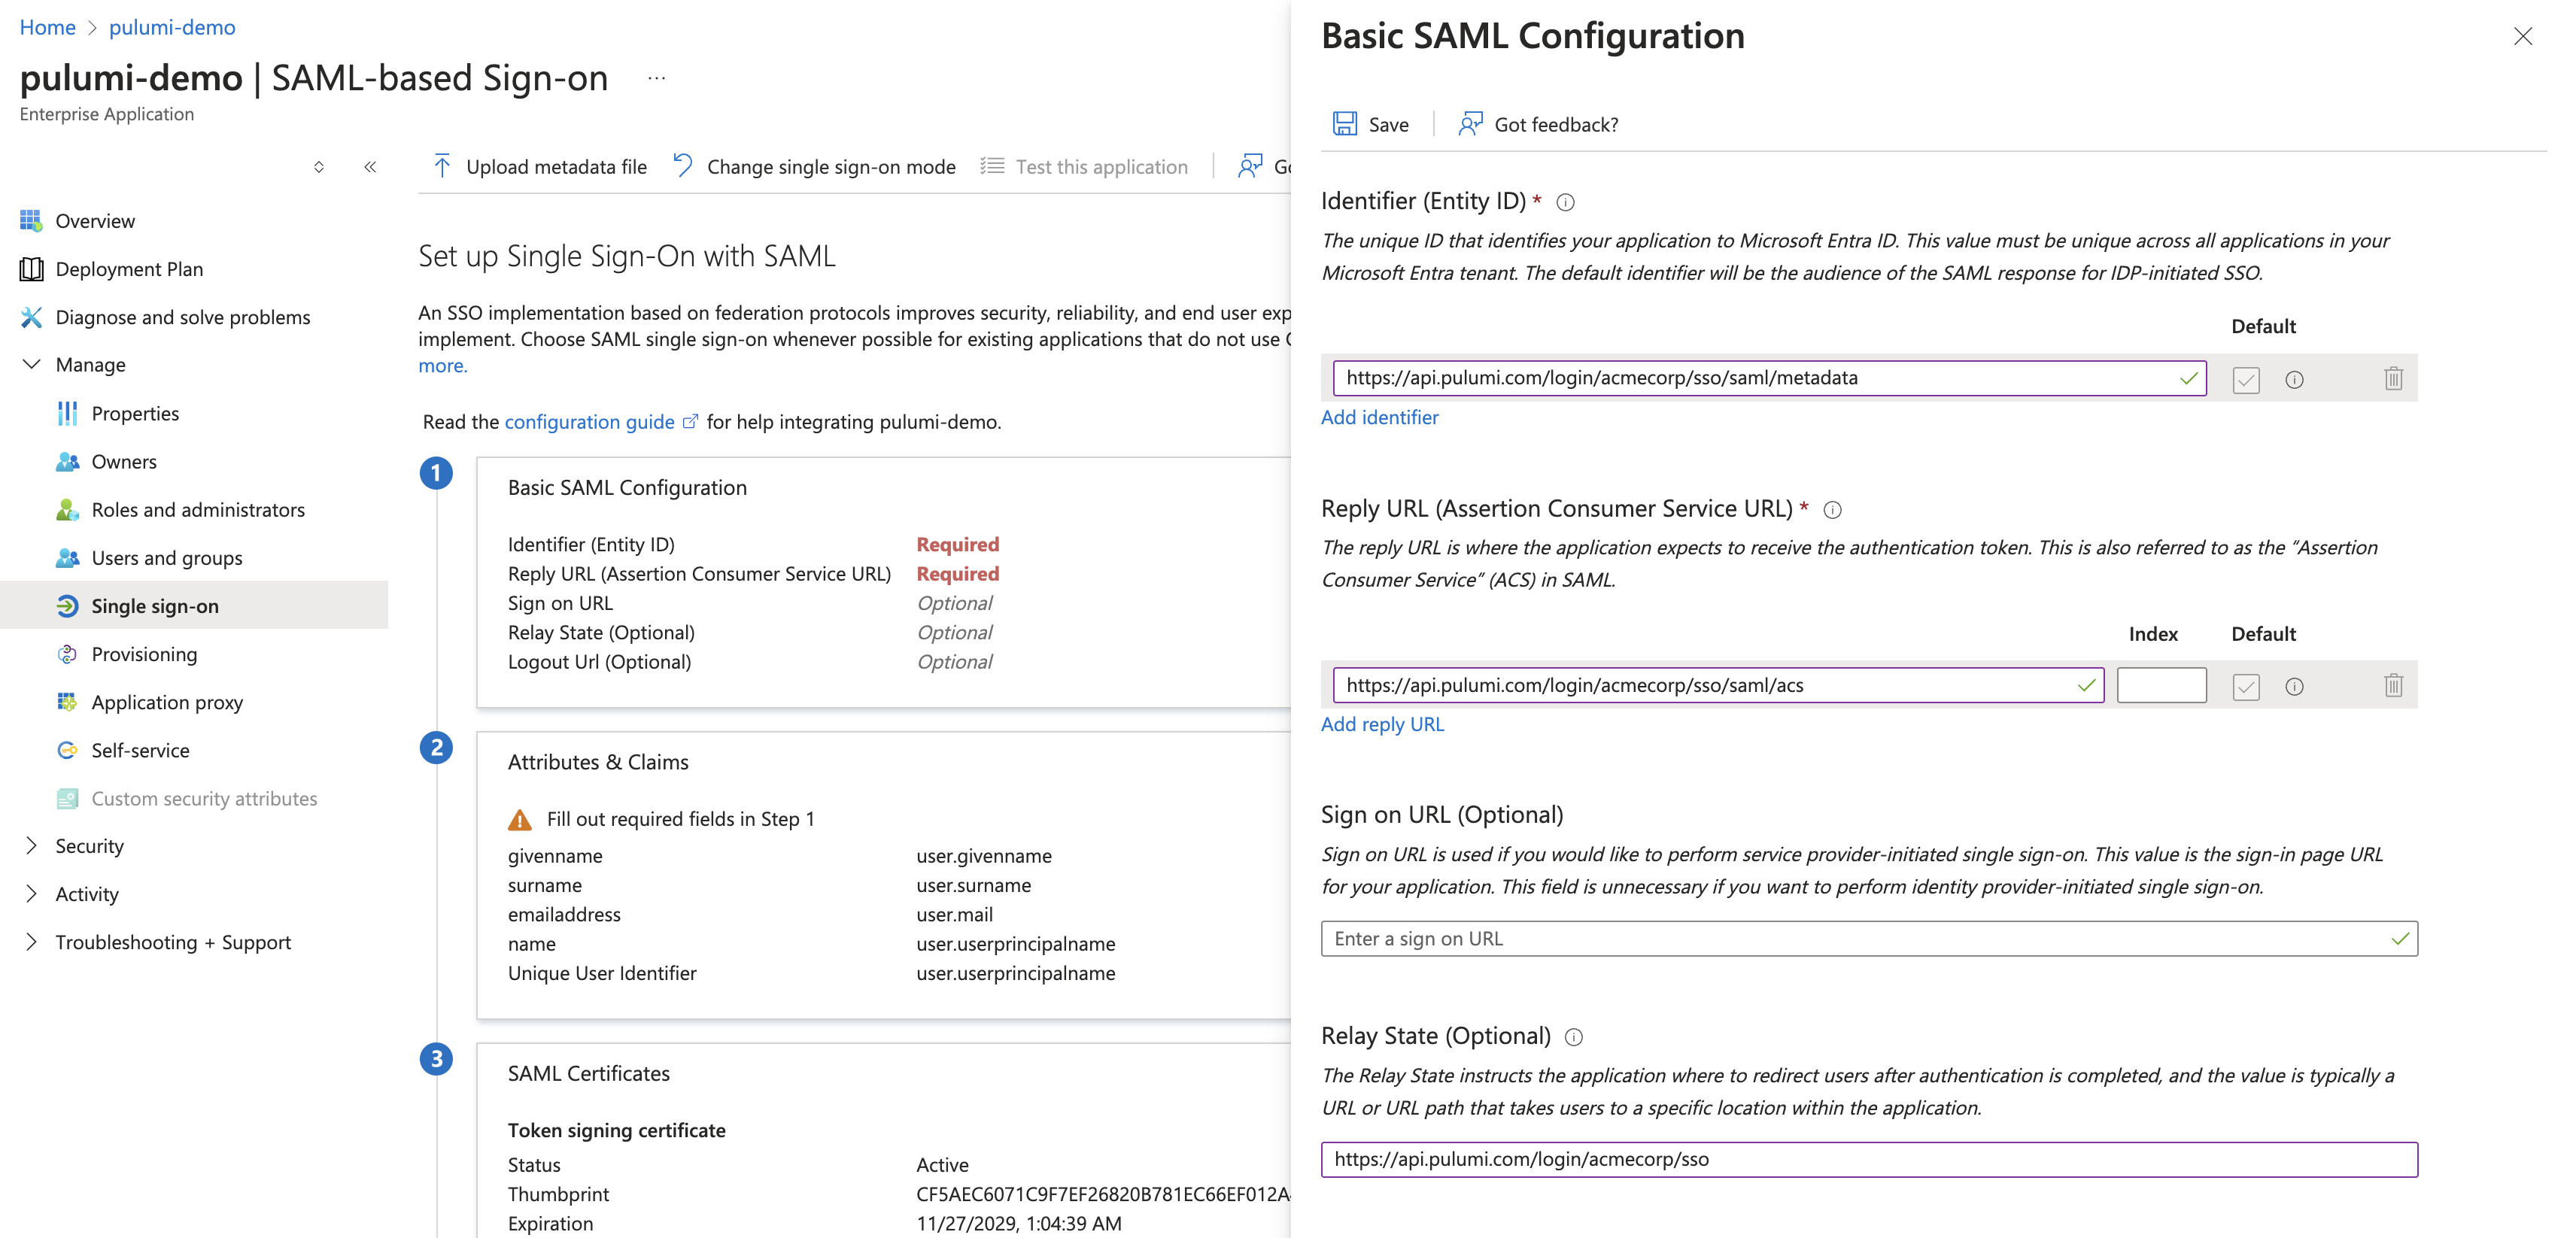Click the sidebar expand/collapse all arrows
The height and width of the screenshot is (1238, 2576).
click(x=319, y=167)
